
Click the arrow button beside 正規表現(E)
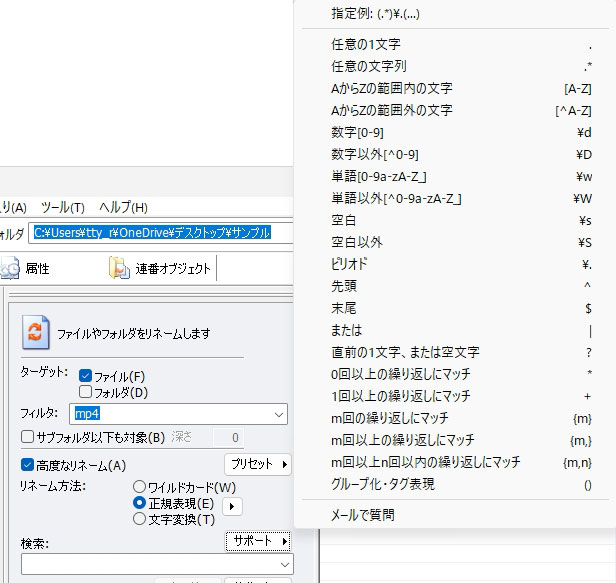pos(231,506)
